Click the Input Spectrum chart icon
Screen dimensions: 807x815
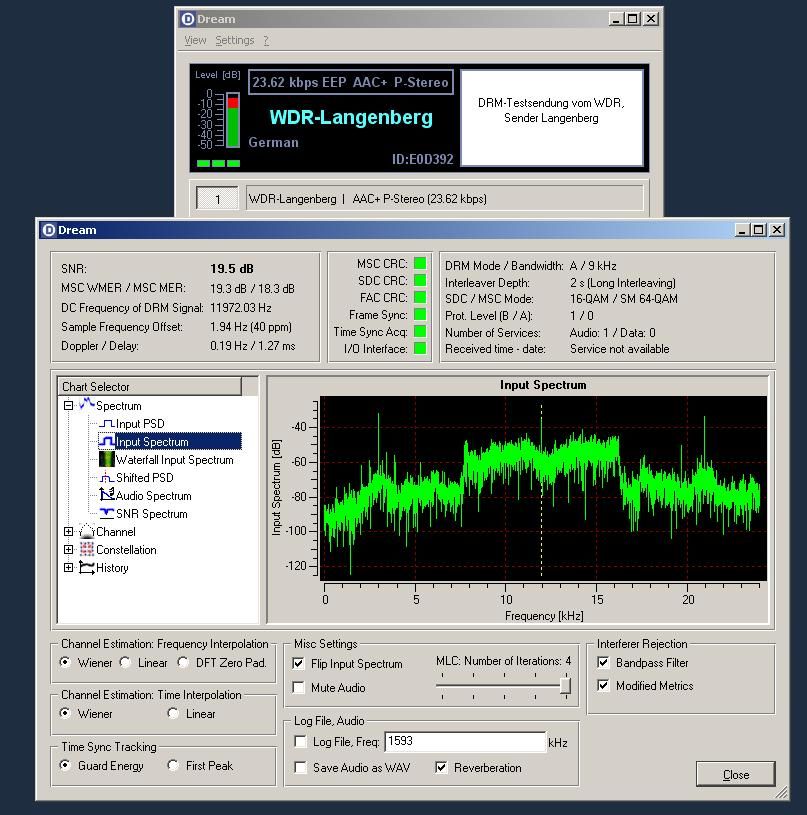pos(107,441)
